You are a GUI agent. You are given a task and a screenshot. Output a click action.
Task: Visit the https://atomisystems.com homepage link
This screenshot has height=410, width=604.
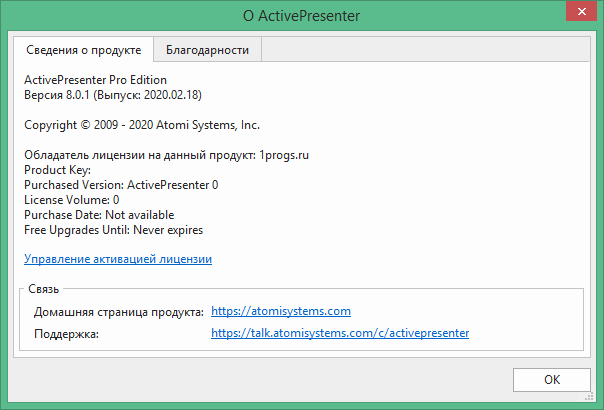coord(281,311)
